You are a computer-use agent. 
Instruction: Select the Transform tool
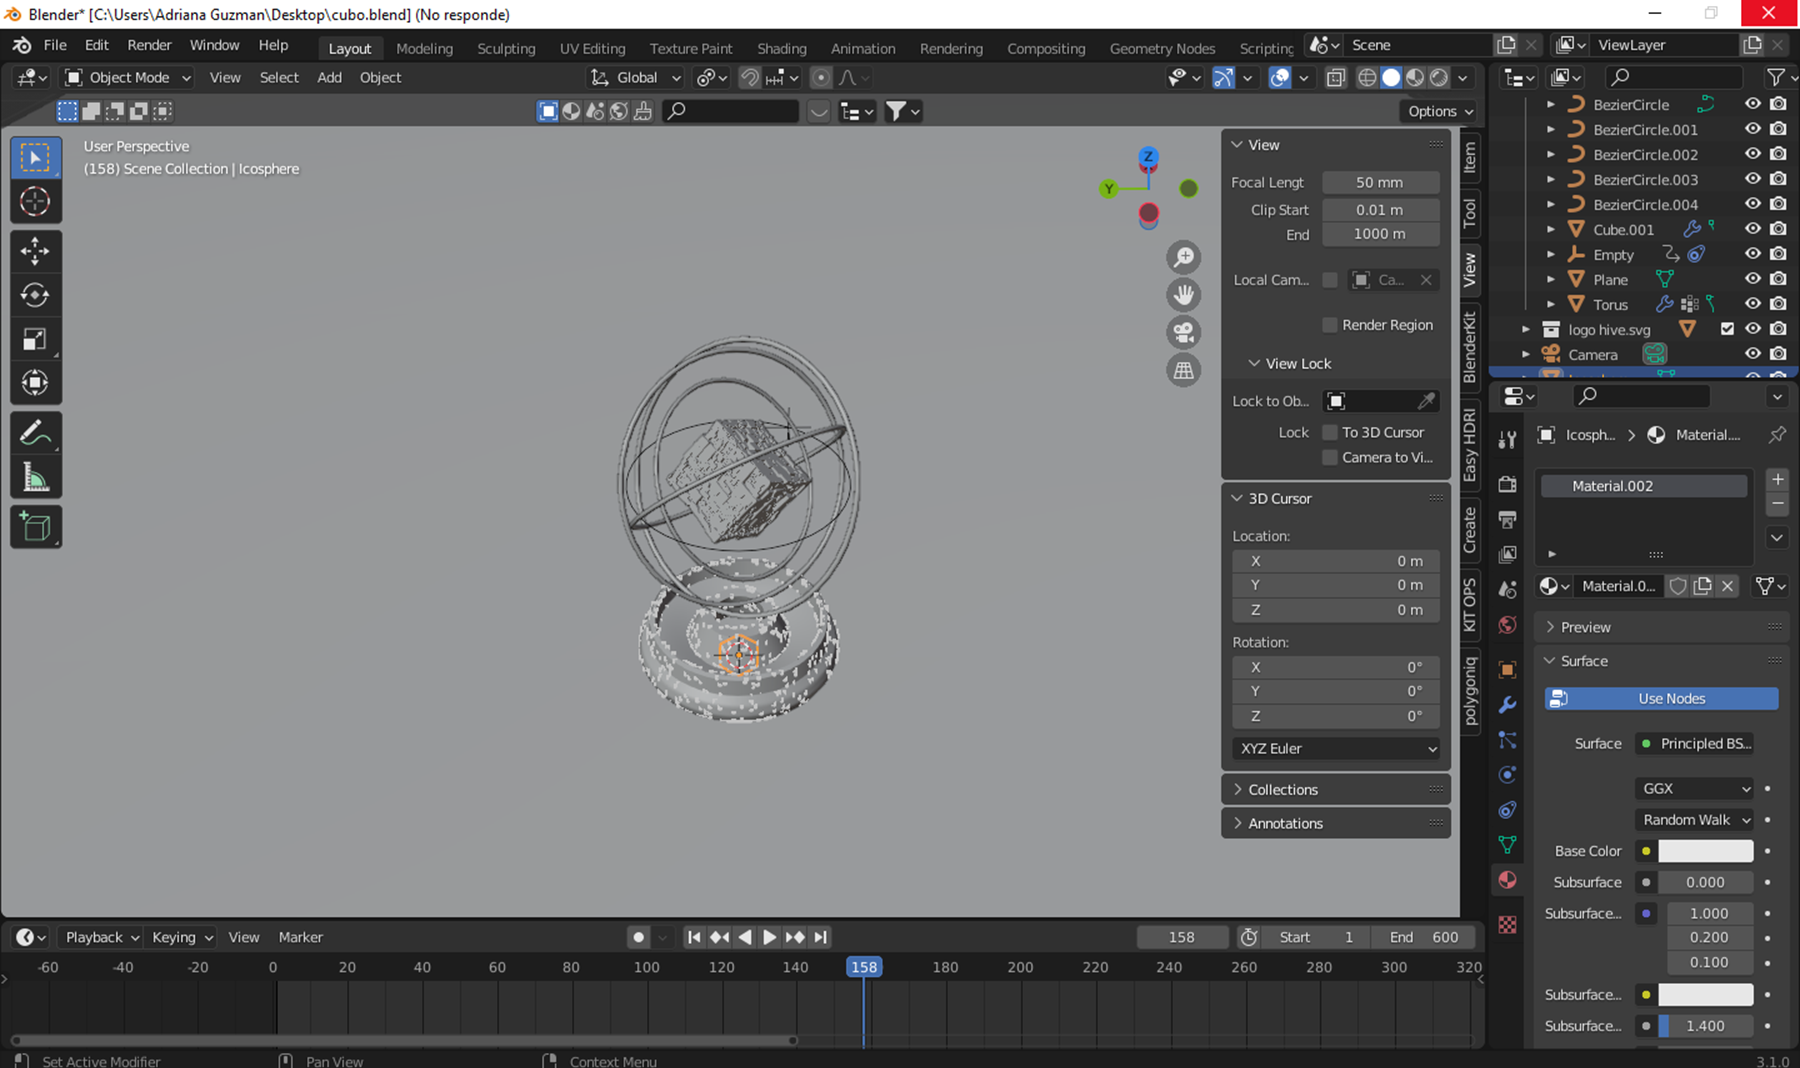(35, 383)
